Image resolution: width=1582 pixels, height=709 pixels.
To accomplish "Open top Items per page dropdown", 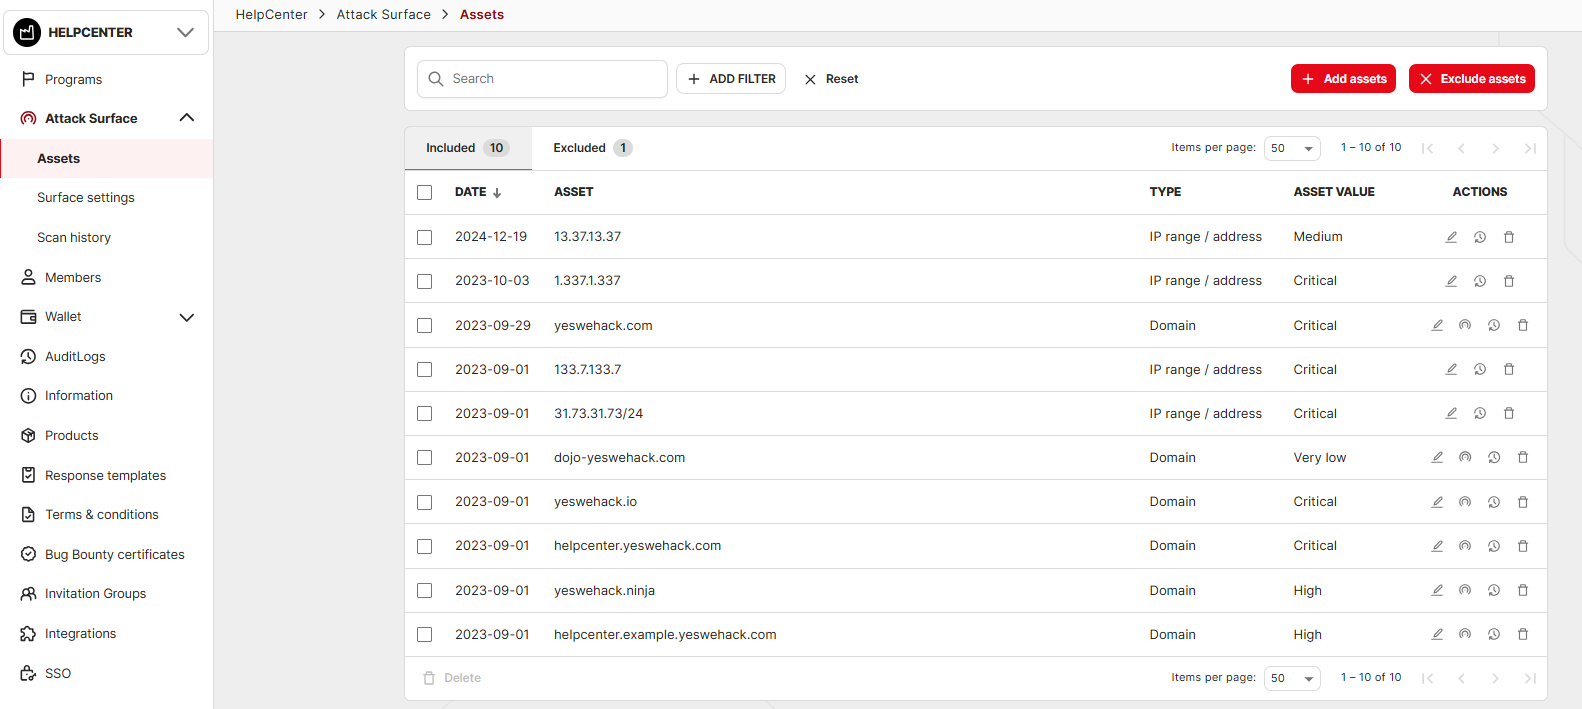I will coord(1292,148).
